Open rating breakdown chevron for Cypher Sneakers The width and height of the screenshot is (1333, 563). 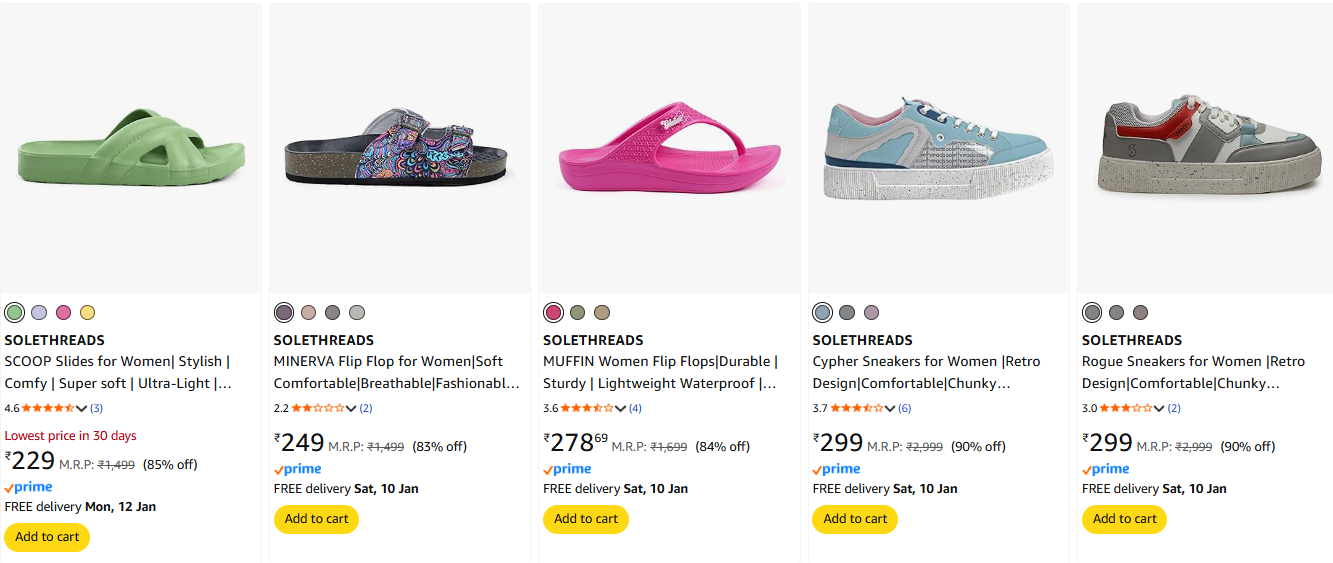pyautogui.click(x=890, y=408)
